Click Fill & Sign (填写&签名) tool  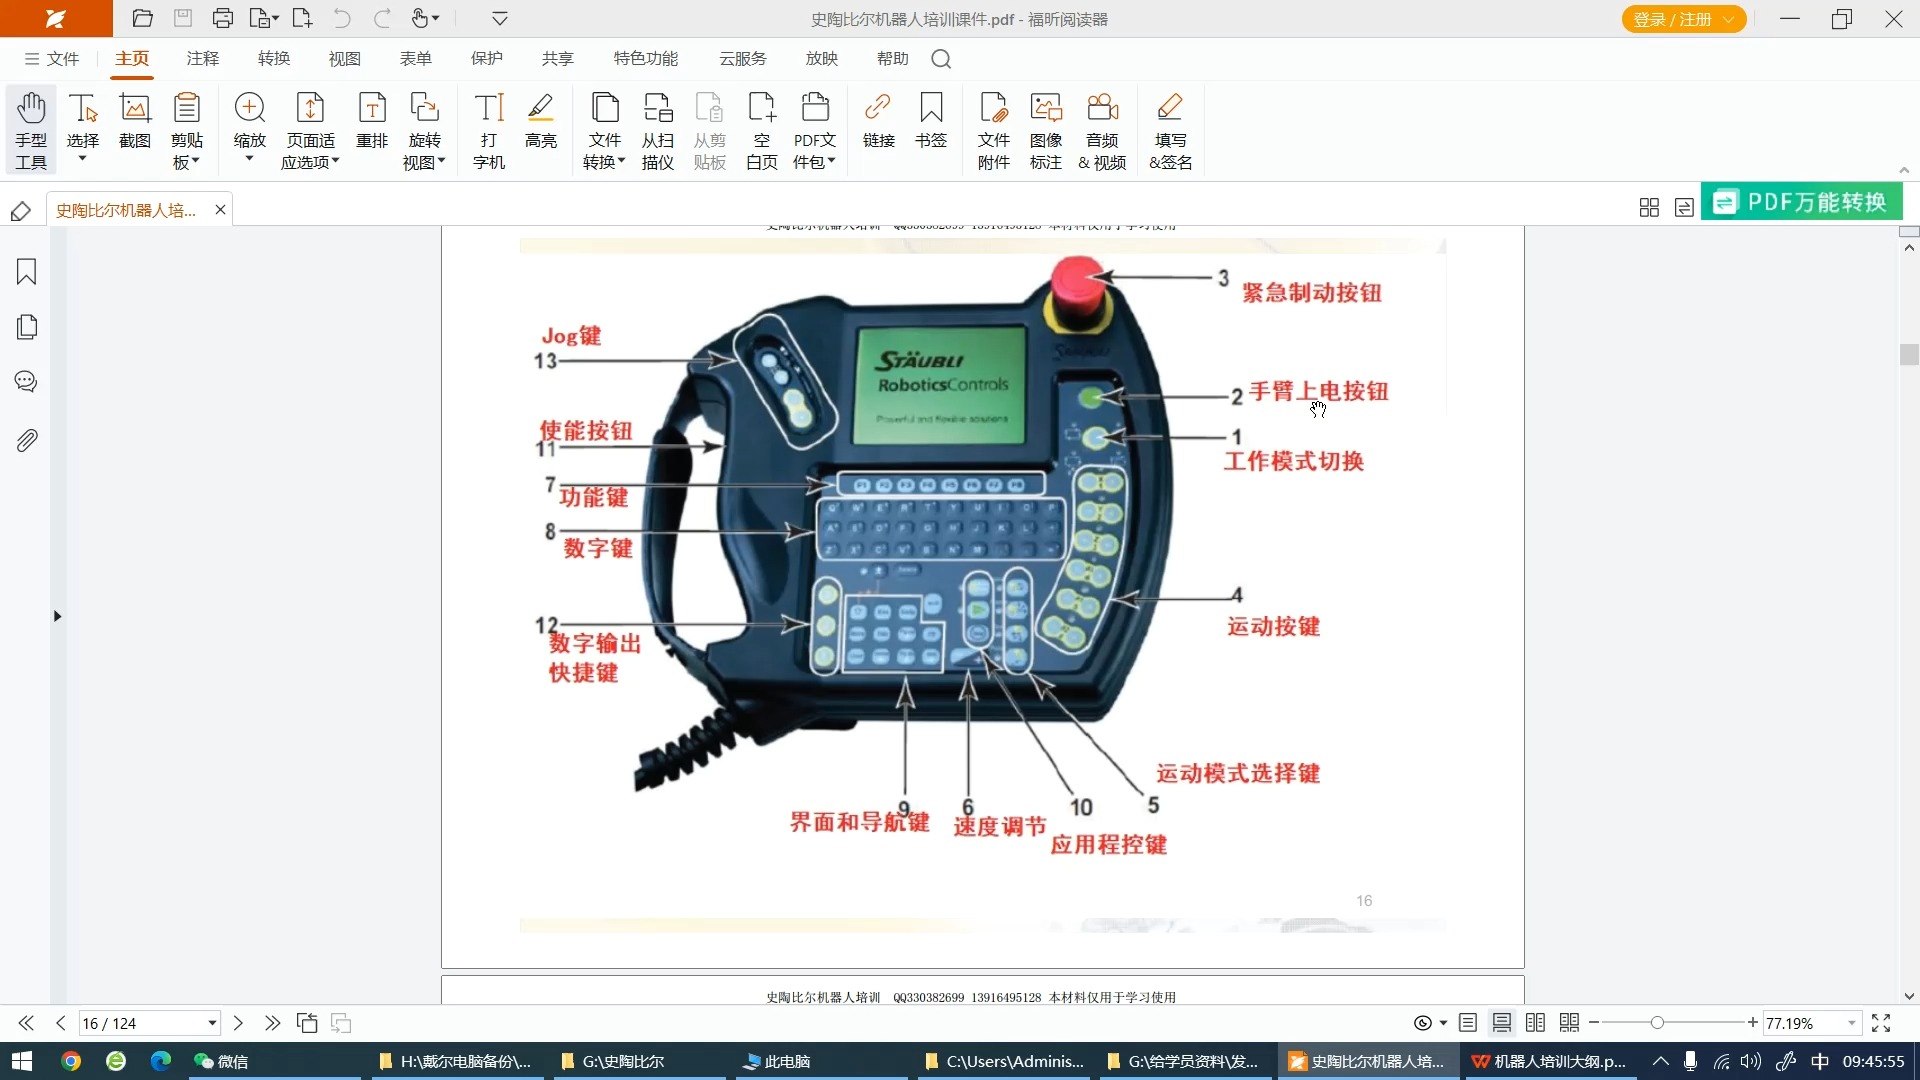tap(1170, 131)
